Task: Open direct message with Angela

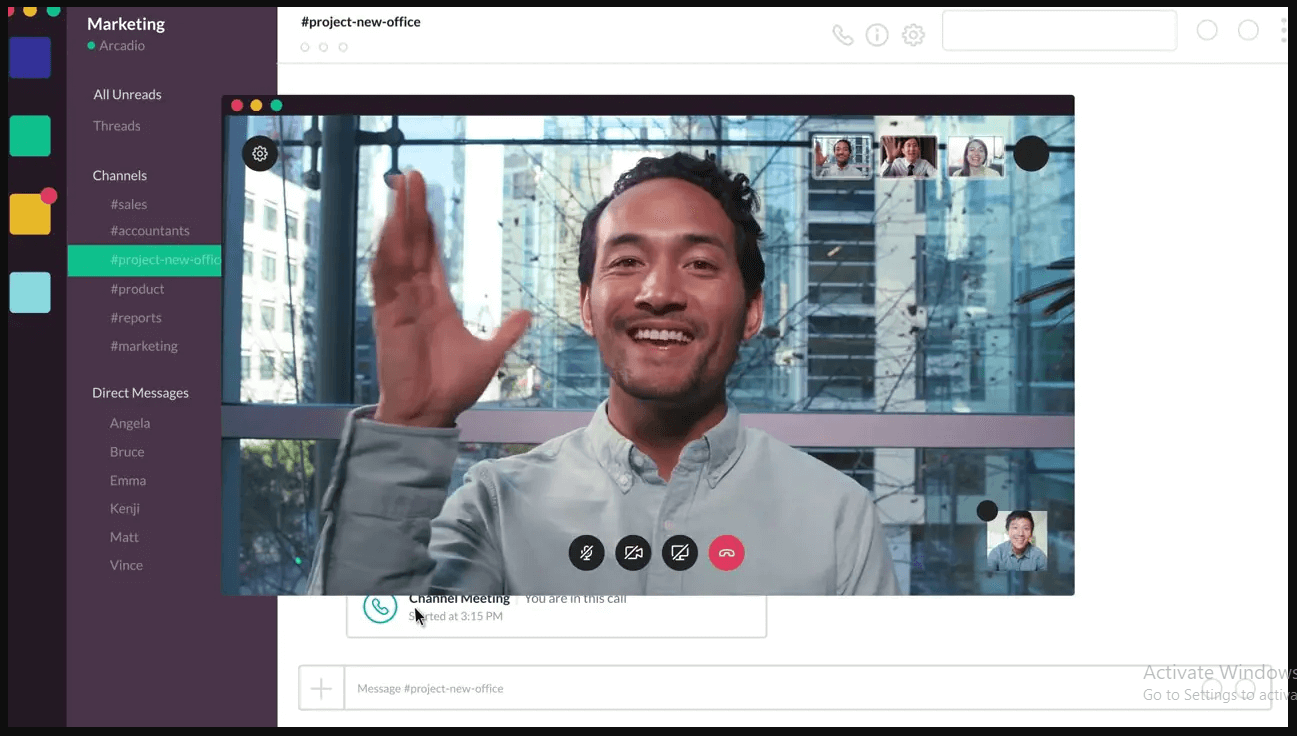Action: (130, 423)
